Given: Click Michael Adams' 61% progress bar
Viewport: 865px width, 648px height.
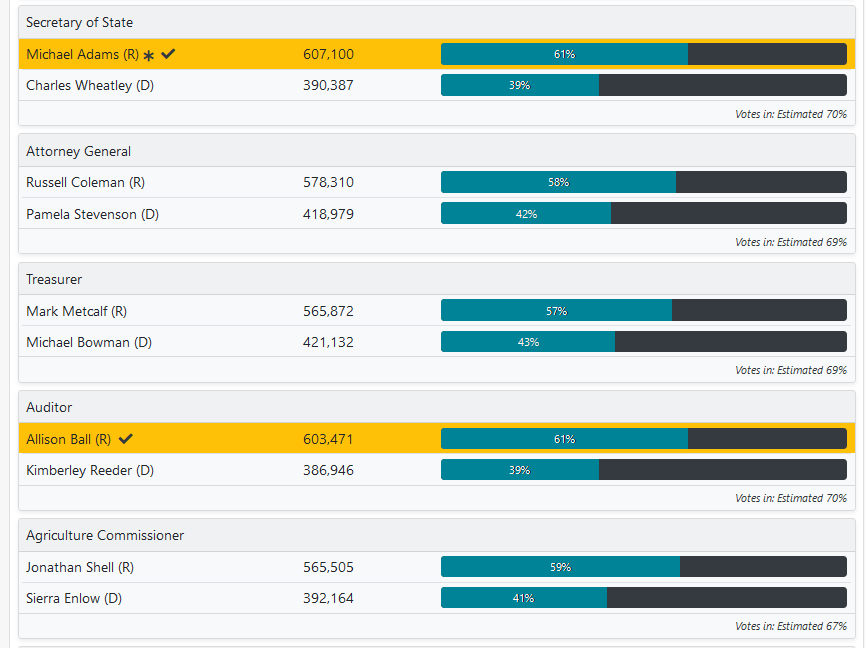Looking at the screenshot, I should click(644, 54).
